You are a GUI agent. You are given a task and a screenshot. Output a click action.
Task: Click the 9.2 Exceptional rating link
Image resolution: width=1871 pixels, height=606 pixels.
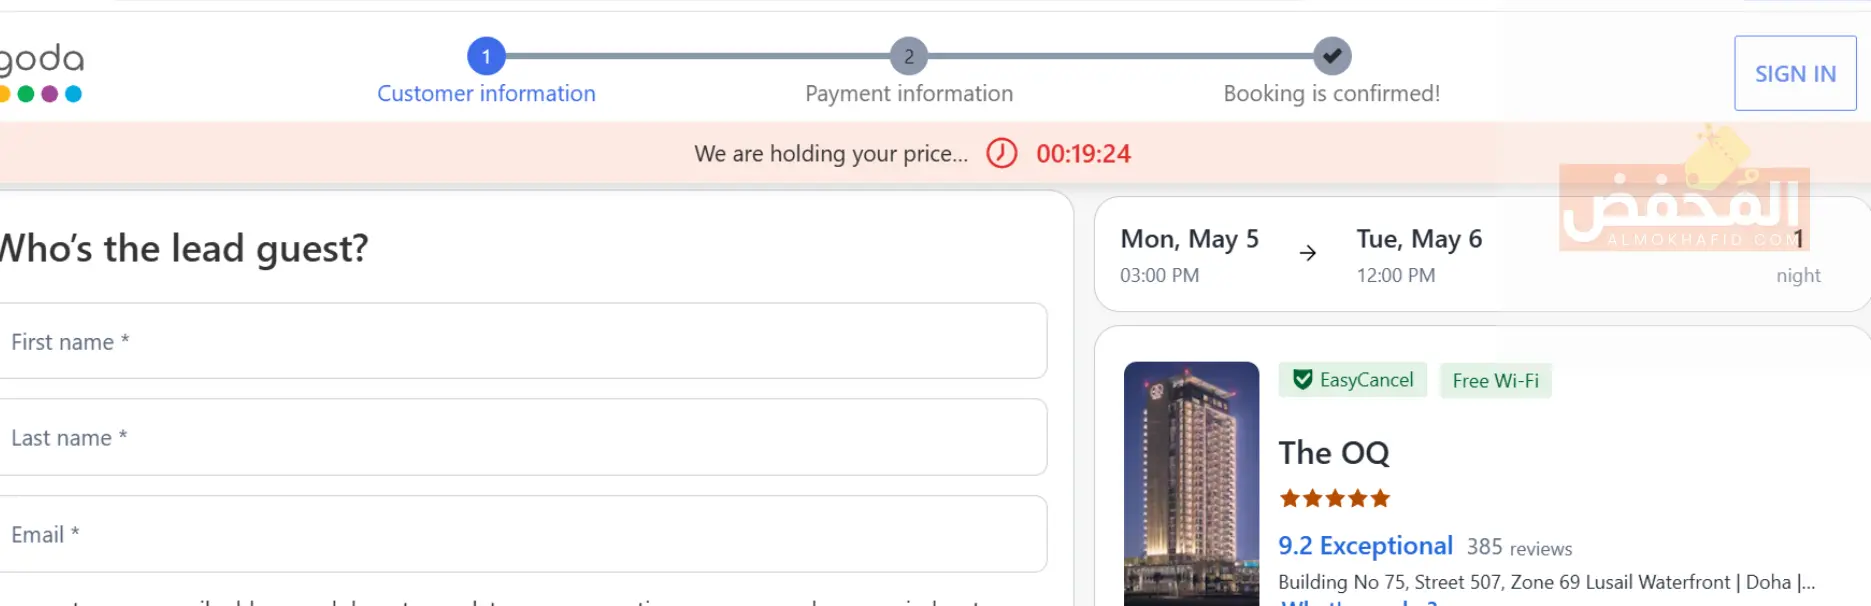[x=1365, y=546]
